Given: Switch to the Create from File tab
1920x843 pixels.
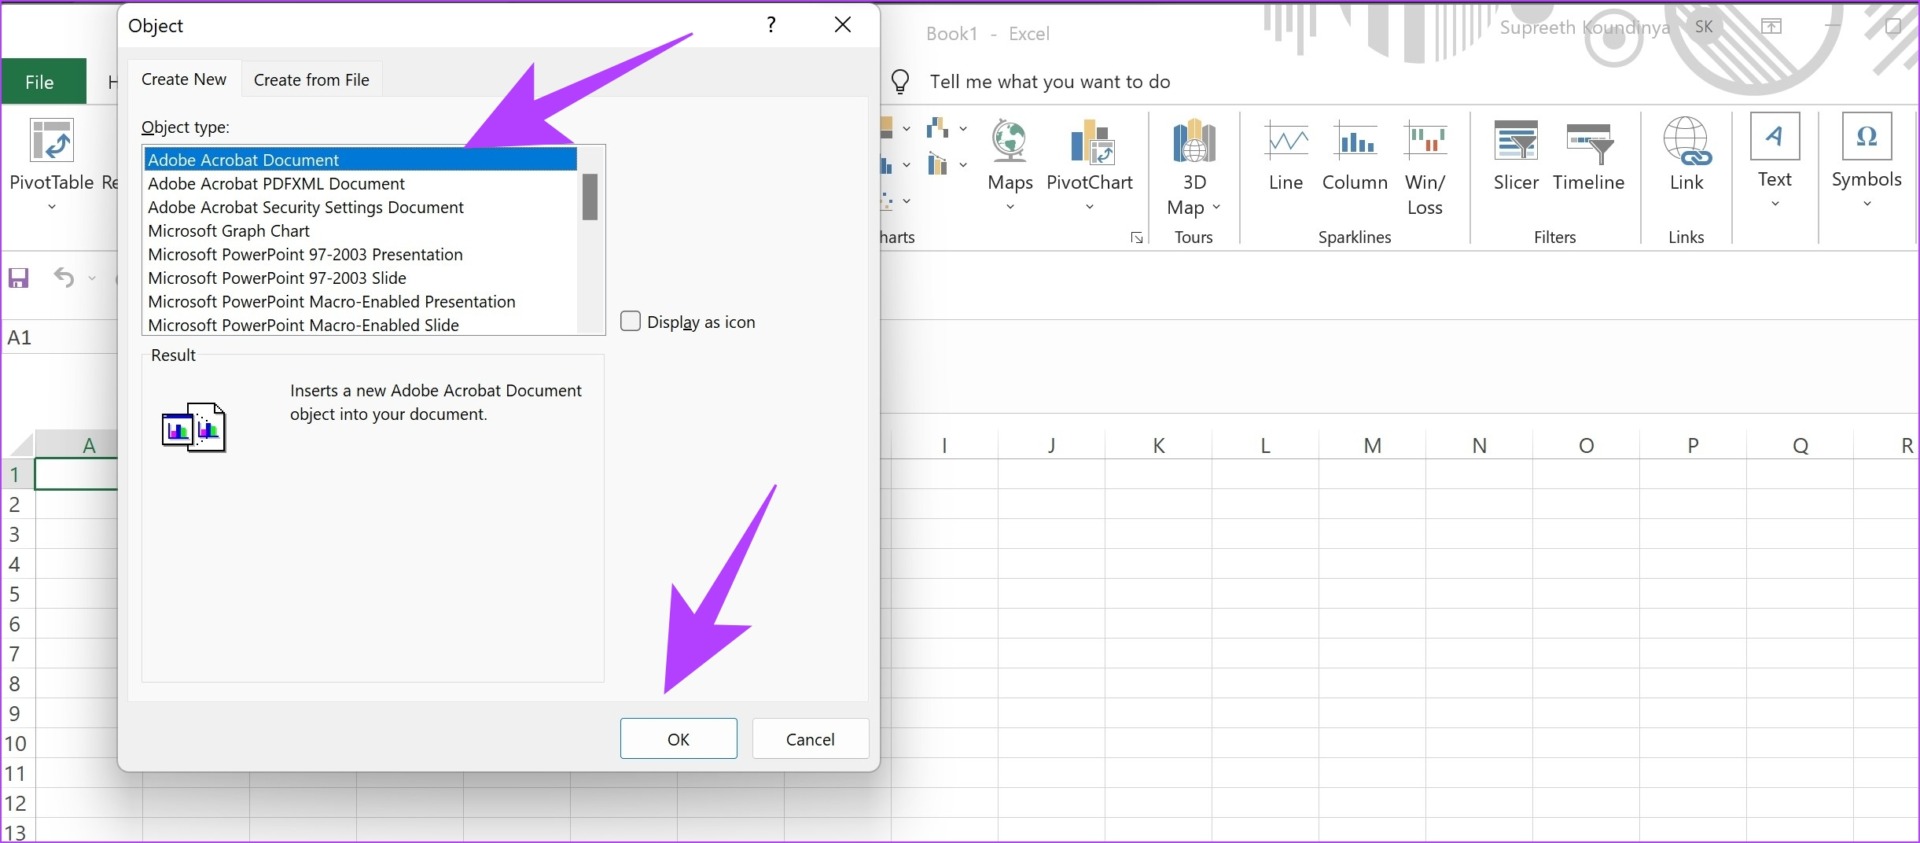Looking at the screenshot, I should click(x=312, y=80).
